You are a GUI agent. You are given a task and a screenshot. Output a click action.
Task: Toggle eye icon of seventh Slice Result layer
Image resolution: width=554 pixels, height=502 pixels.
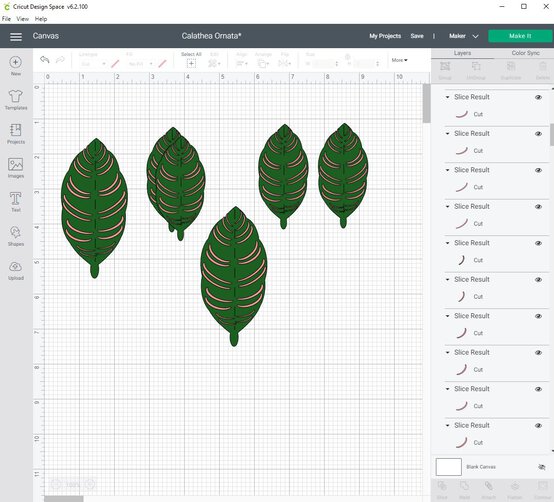coord(538,316)
